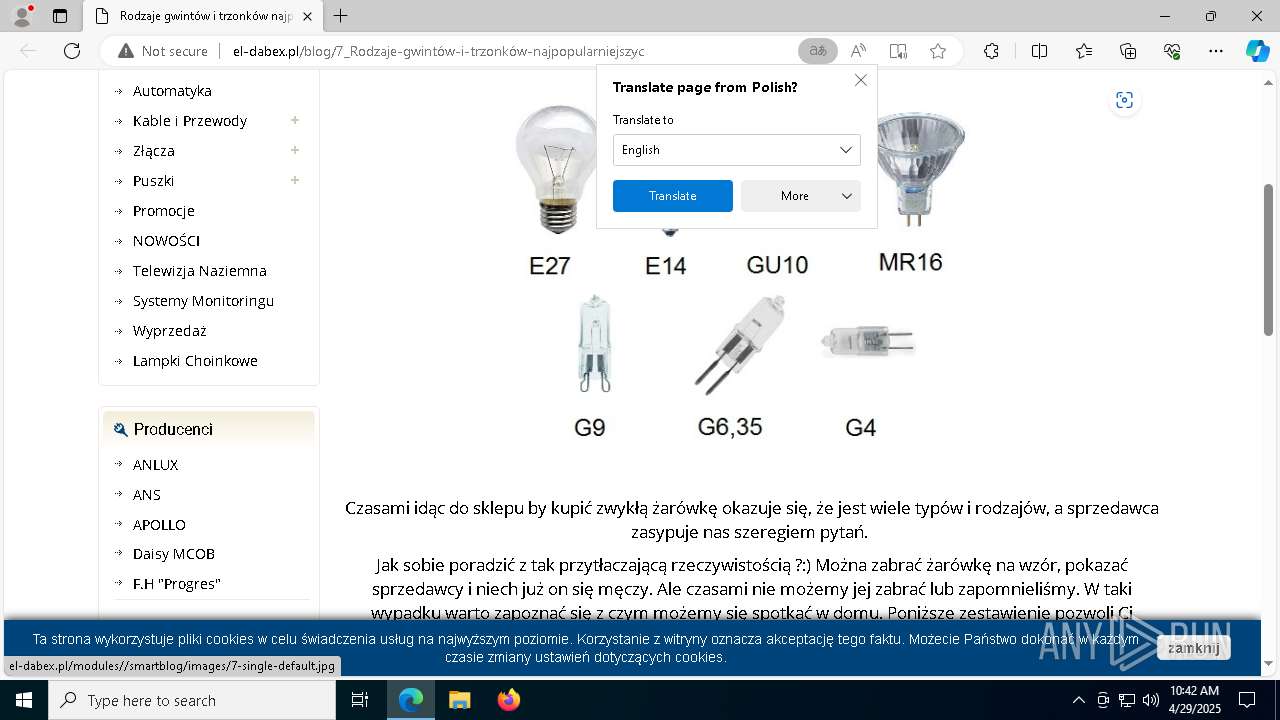
Task: Click the G6,35 bulb image
Action: [739, 345]
